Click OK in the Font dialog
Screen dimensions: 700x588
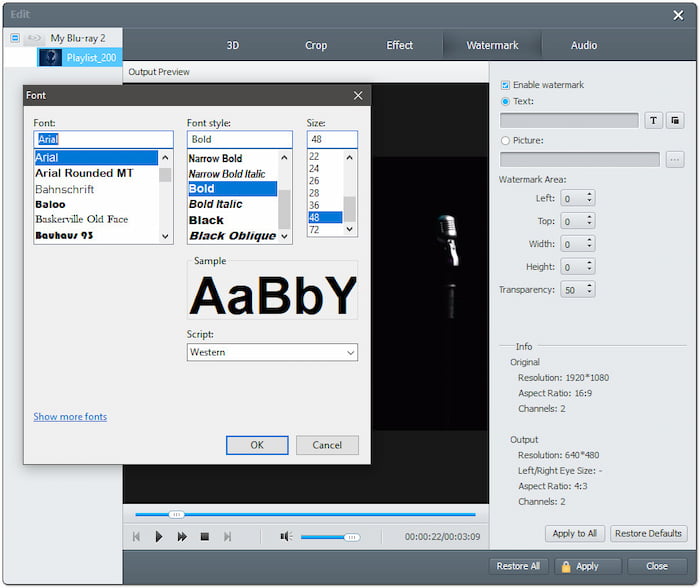coord(257,445)
